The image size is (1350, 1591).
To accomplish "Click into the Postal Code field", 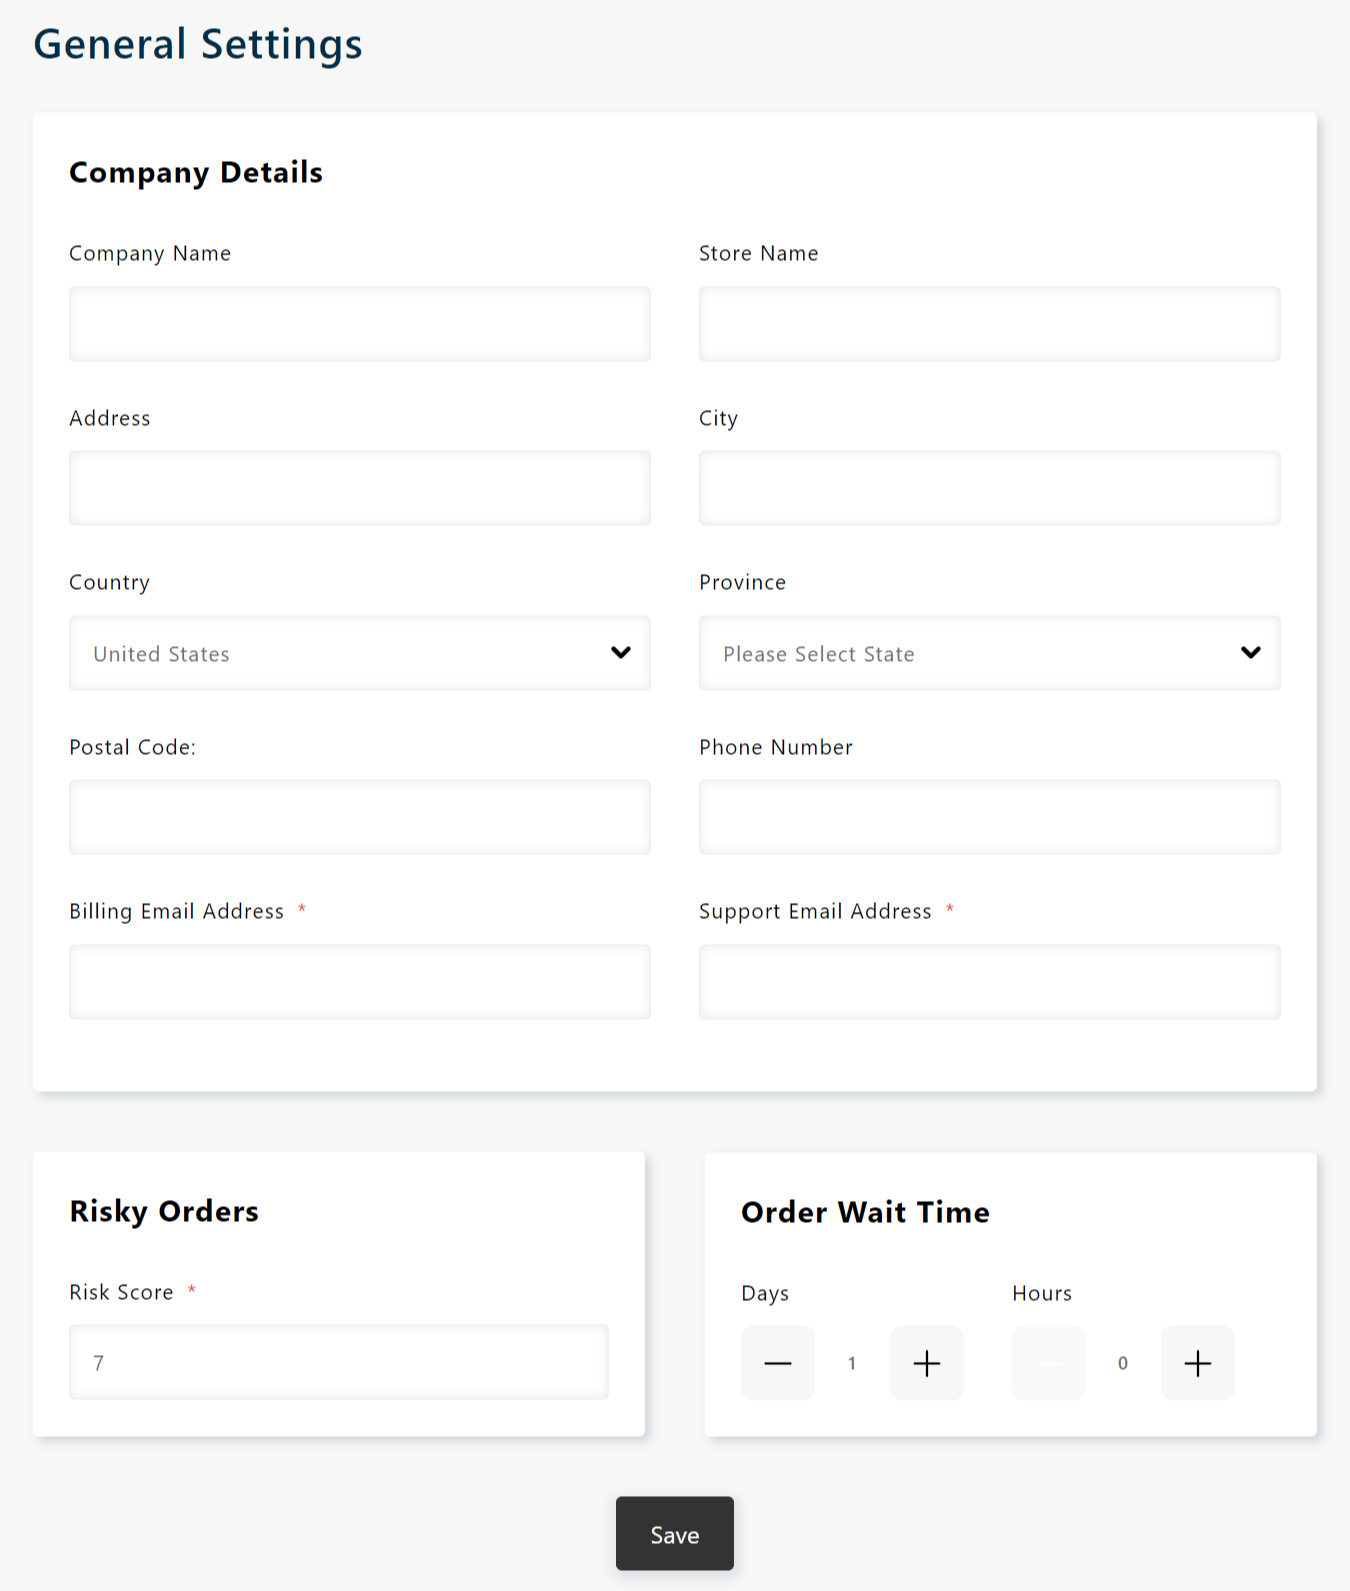I will pyautogui.click(x=360, y=817).
